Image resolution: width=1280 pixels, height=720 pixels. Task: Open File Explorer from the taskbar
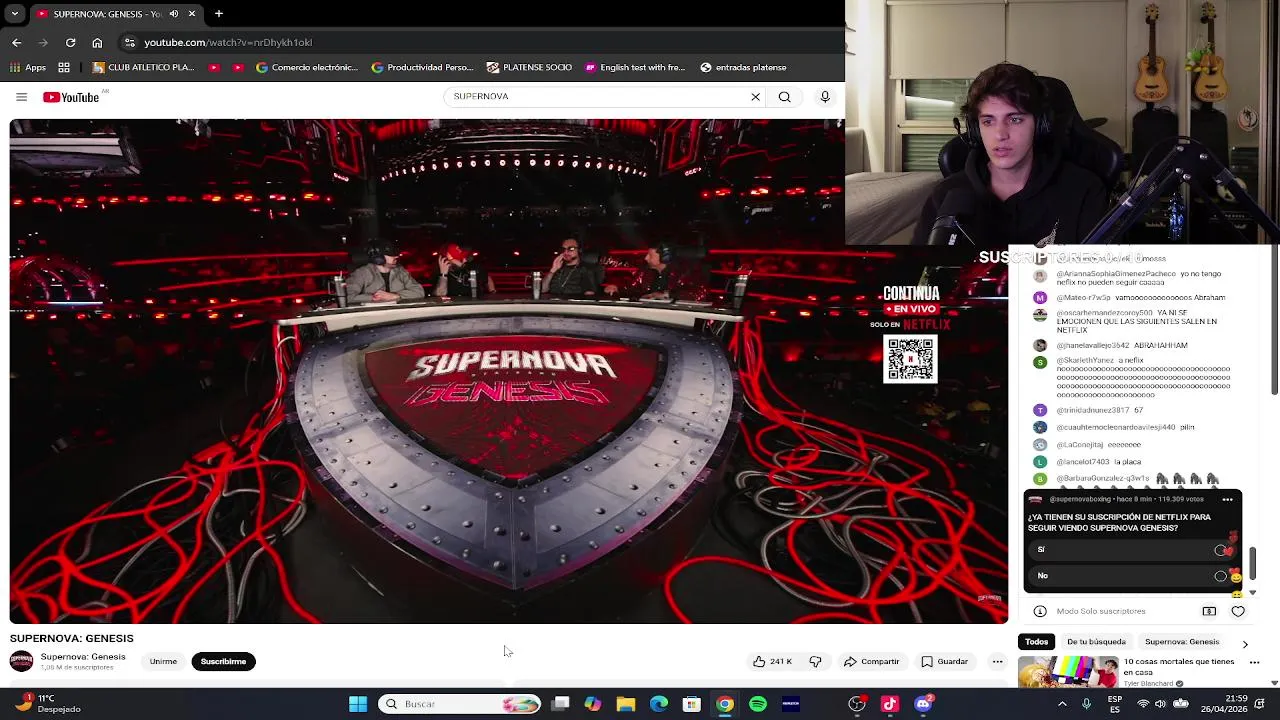click(626, 704)
